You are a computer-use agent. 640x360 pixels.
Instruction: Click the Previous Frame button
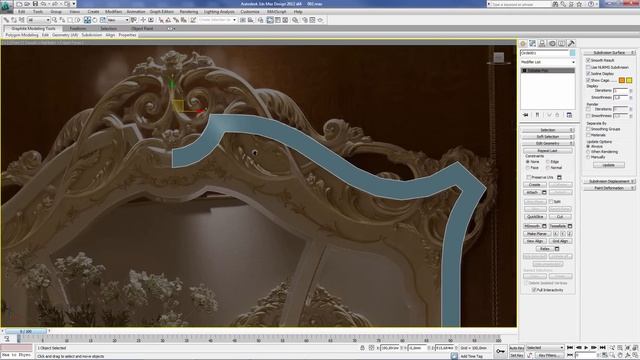(x=578, y=347)
